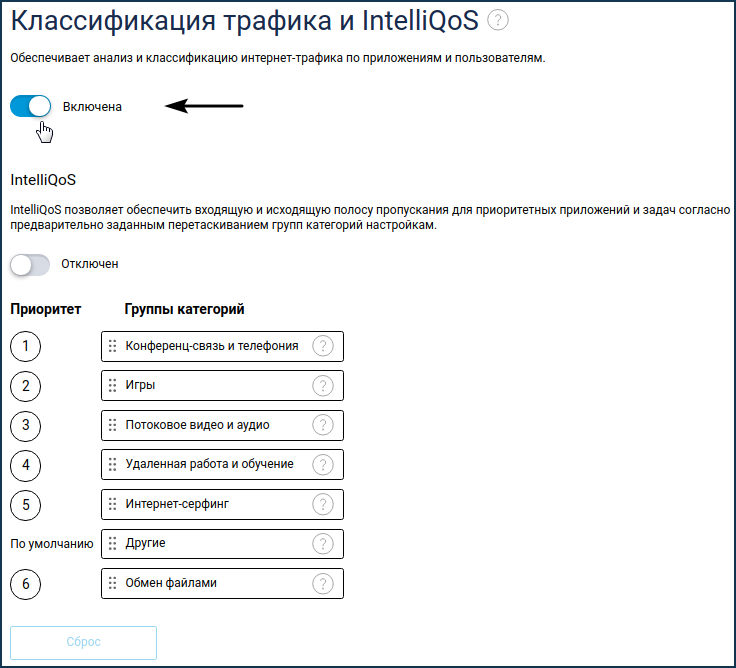This screenshot has height=668, width=736.
Task: Grab drag handle of Потоковое видео и аудио
Action: point(112,425)
